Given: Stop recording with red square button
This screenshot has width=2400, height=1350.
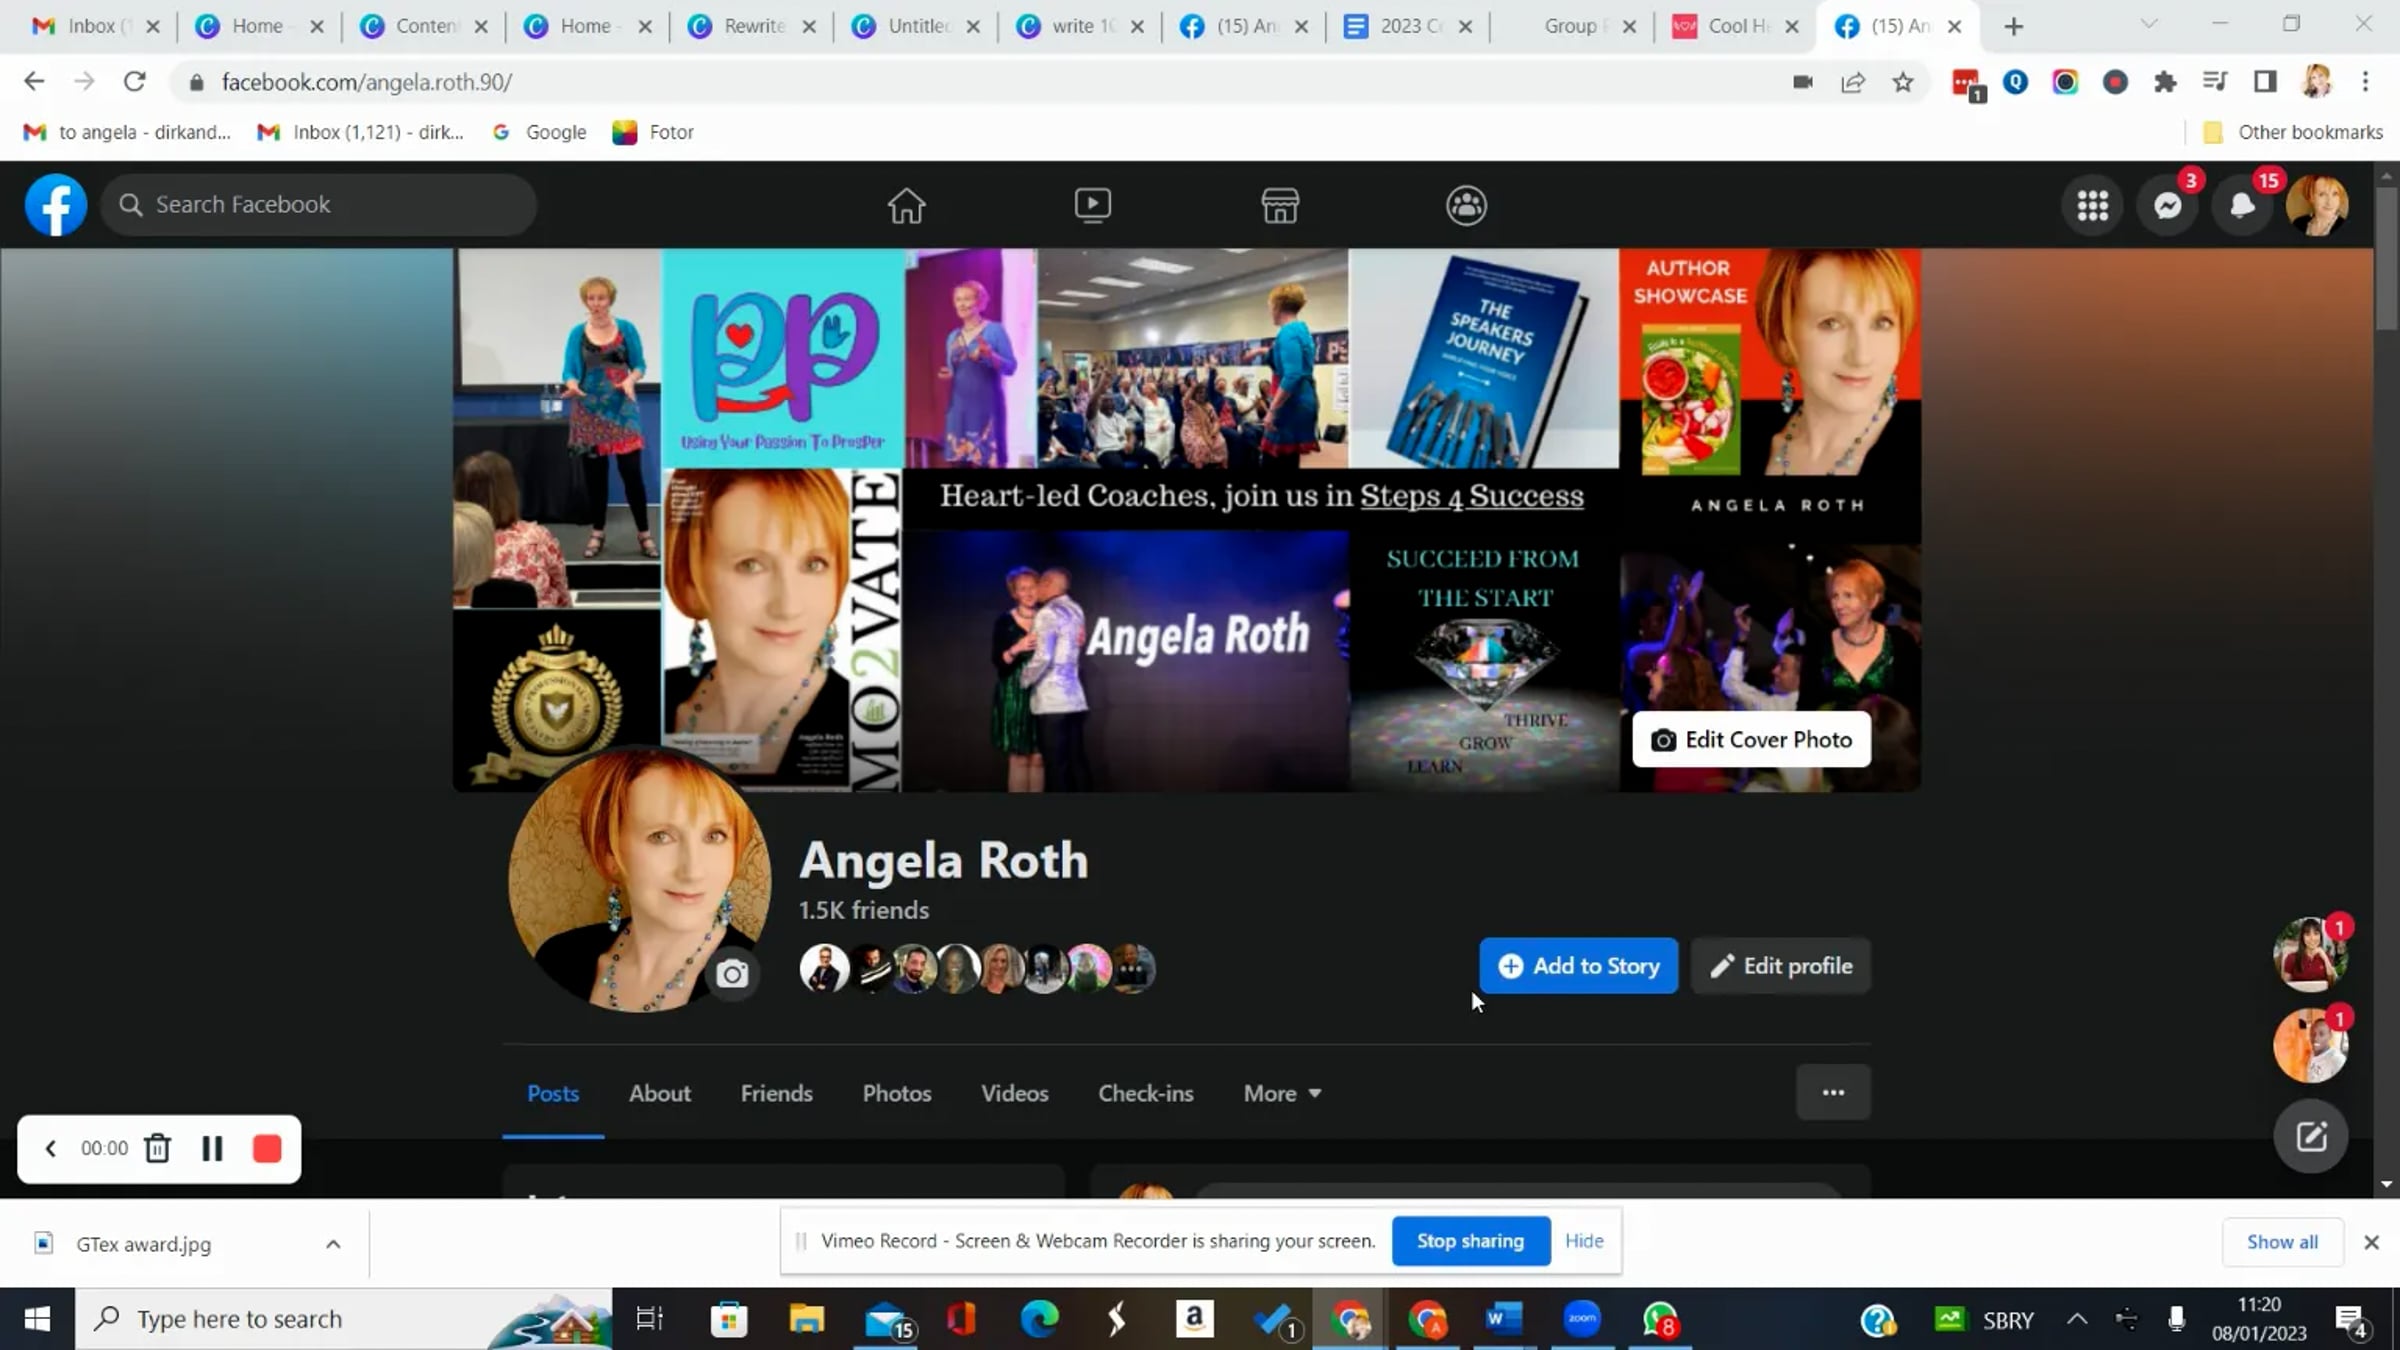Looking at the screenshot, I should pyautogui.click(x=267, y=1148).
